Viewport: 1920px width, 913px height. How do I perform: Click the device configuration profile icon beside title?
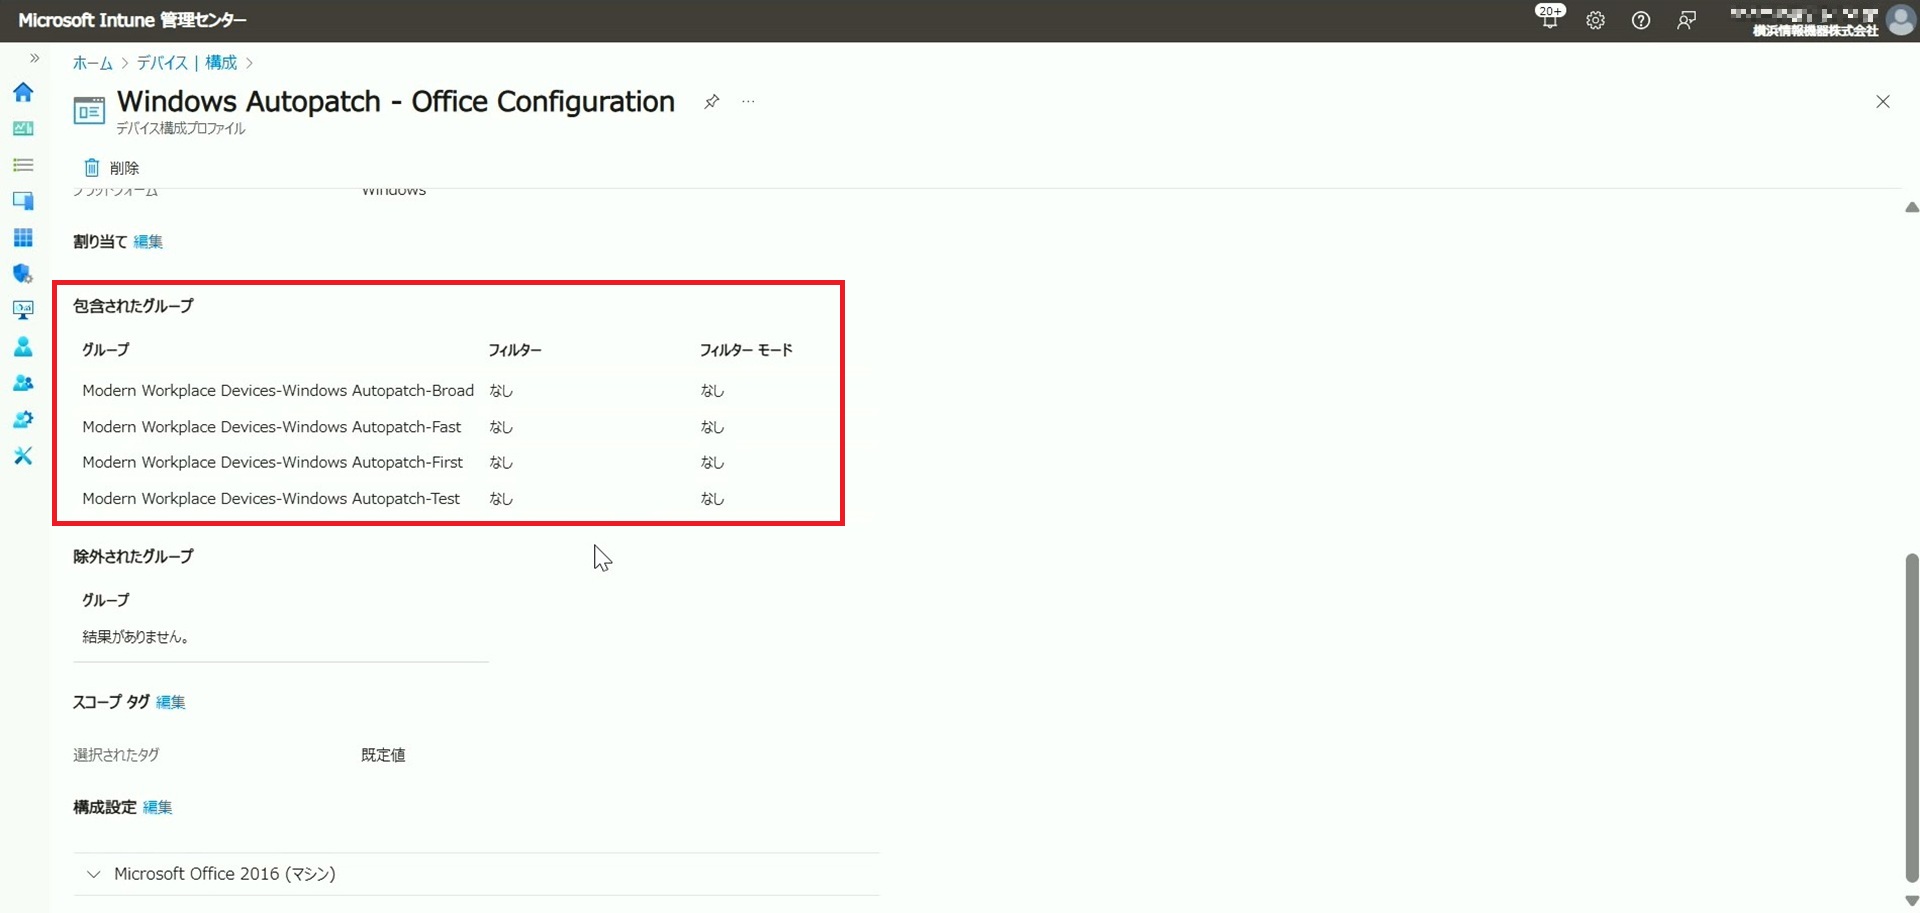pos(89,111)
